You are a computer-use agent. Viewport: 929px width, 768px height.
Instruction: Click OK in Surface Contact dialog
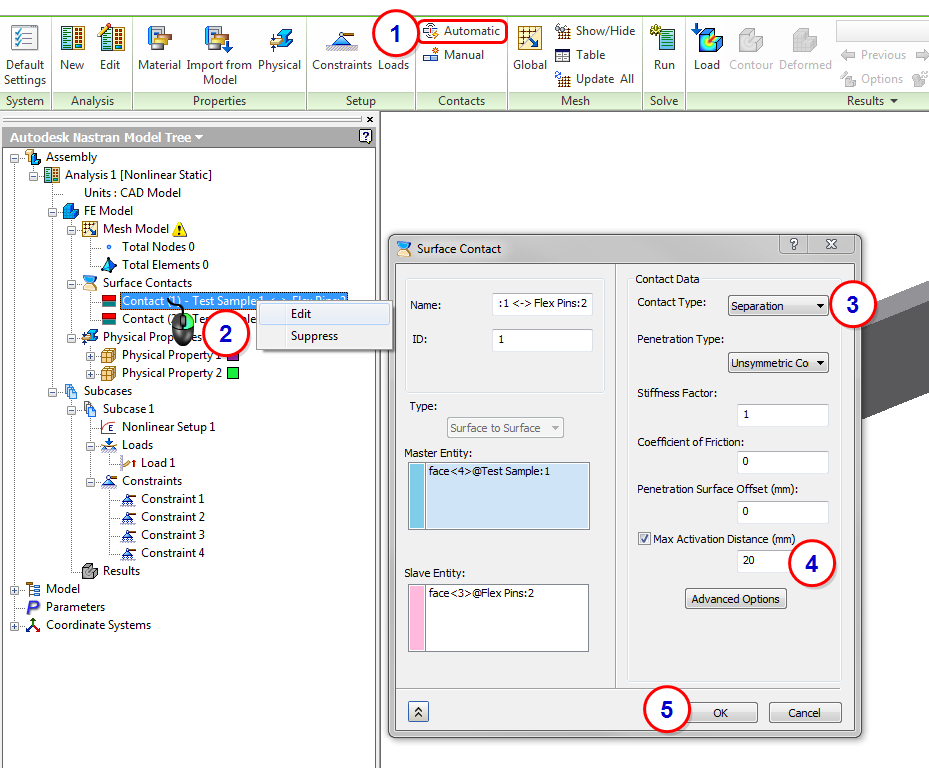tap(720, 713)
